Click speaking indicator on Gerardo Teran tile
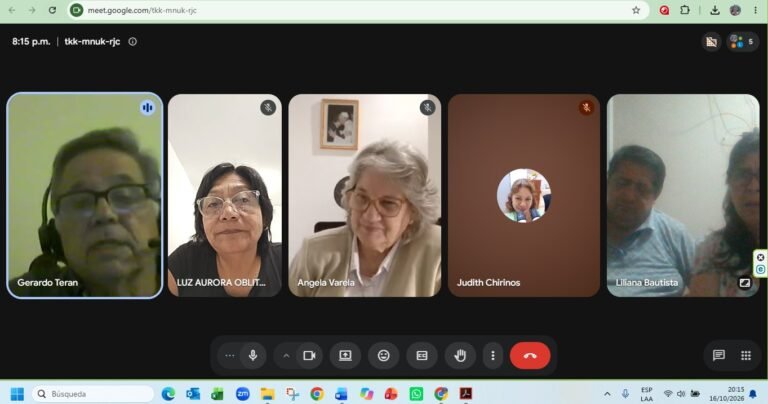Viewport: 768px width, 404px height. pos(147,107)
